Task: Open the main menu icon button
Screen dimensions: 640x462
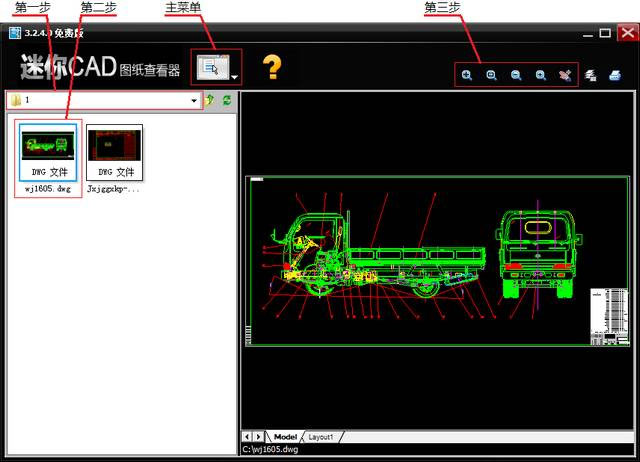Action: [213, 67]
